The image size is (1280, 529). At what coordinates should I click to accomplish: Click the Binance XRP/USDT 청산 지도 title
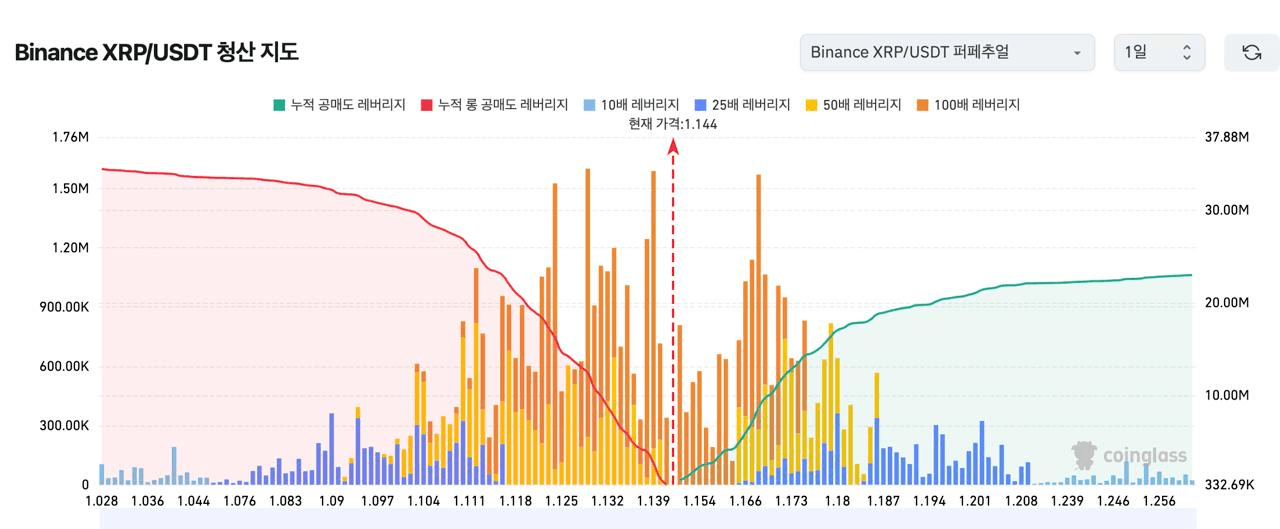click(x=156, y=52)
